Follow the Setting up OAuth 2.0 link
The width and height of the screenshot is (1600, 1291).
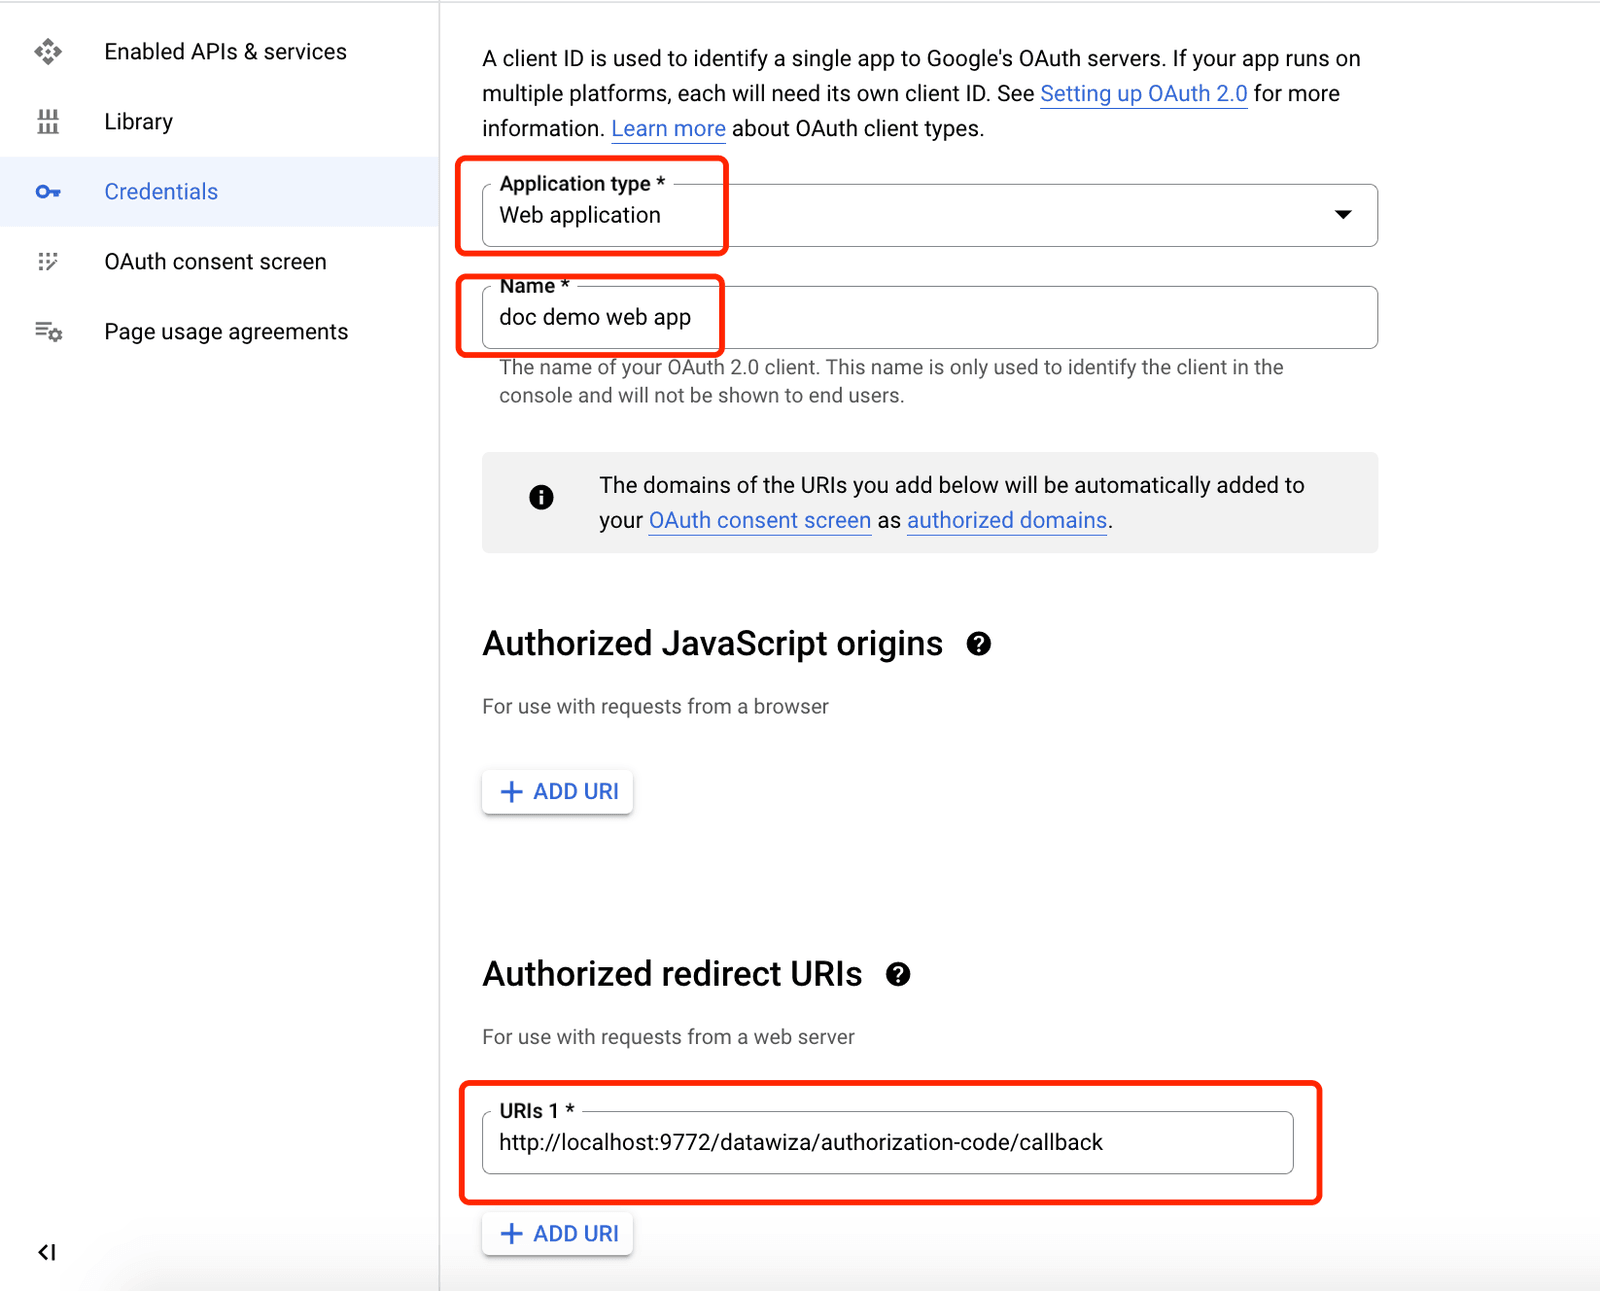[1144, 93]
